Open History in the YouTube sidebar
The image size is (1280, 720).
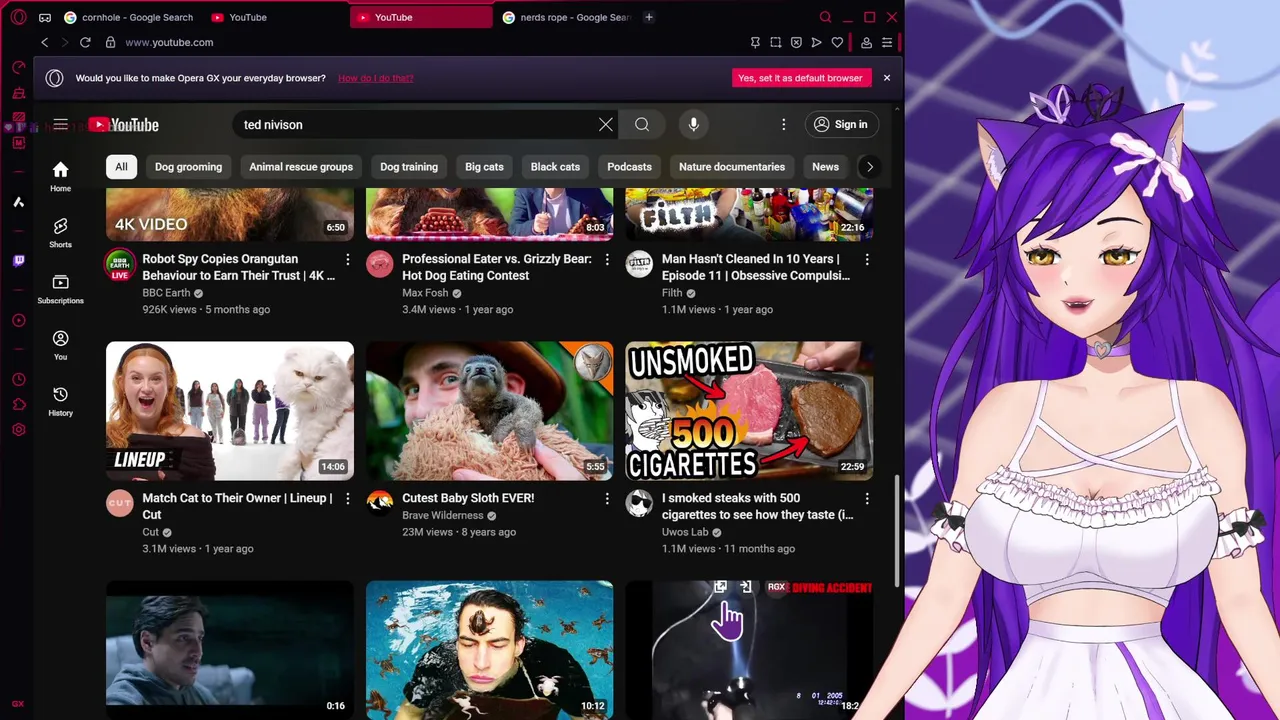(61, 401)
